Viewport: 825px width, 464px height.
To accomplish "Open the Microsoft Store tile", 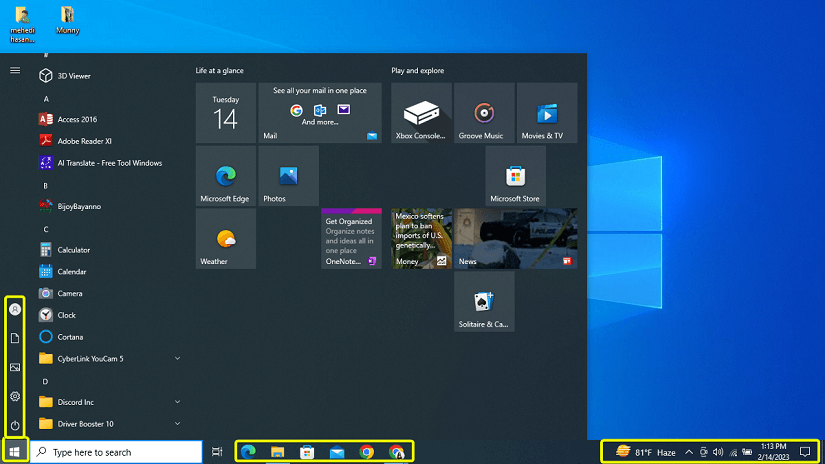I will tap(516, 176).
